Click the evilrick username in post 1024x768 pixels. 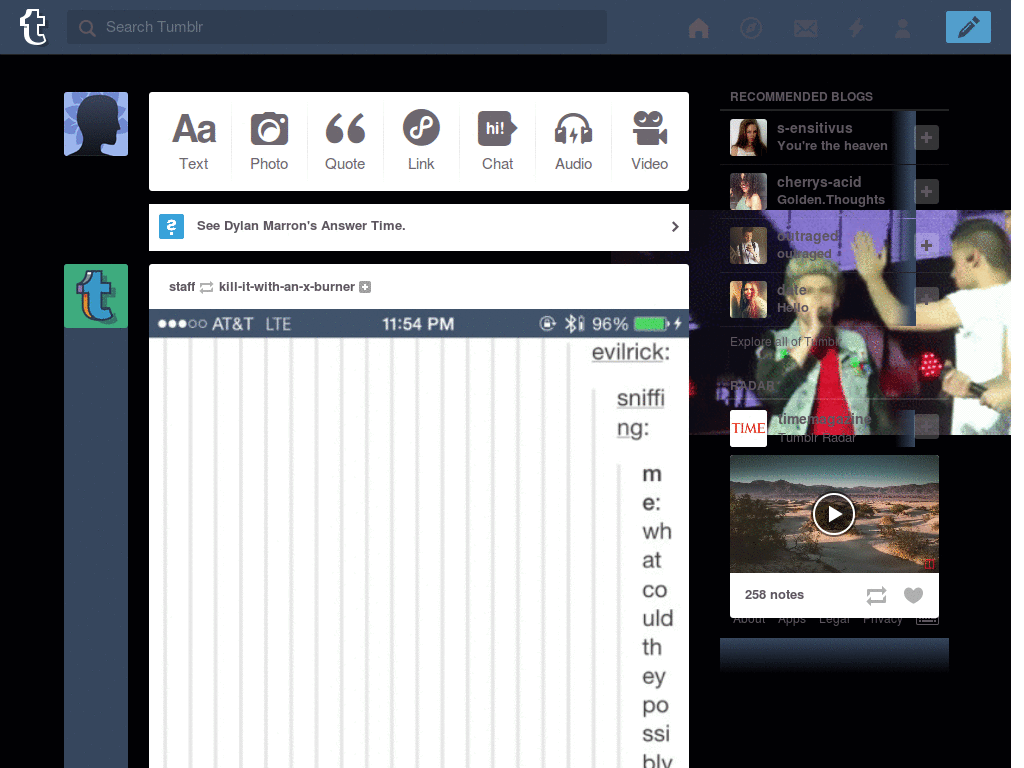tap(630, 353)
